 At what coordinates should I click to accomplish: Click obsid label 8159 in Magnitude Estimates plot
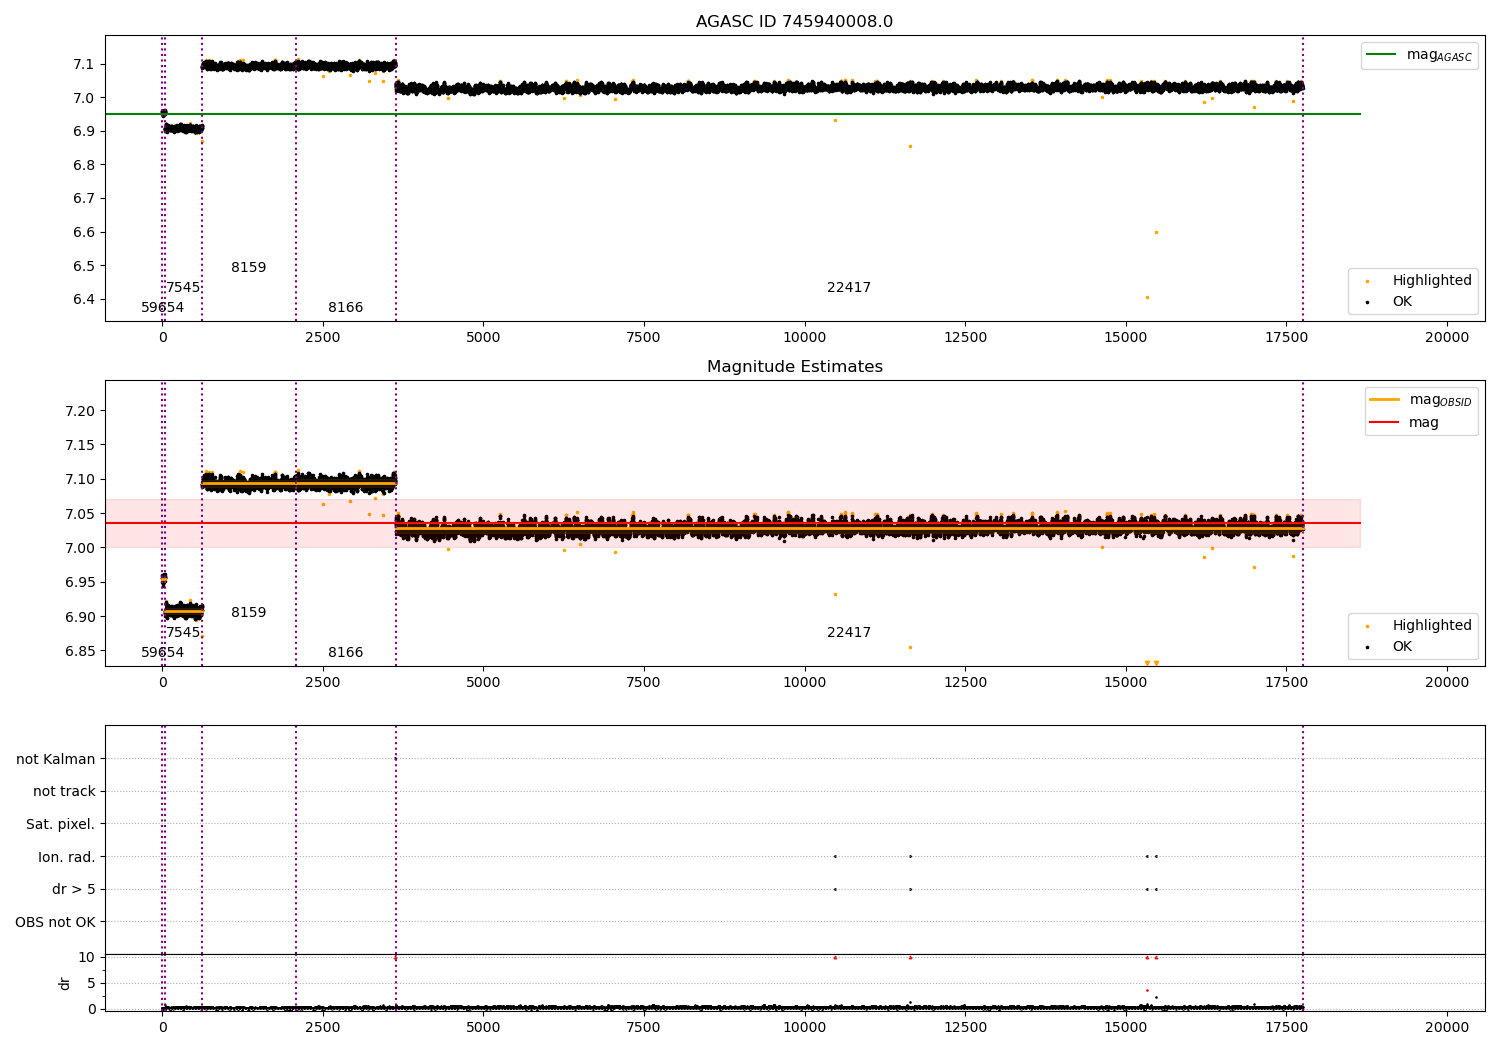249,613
